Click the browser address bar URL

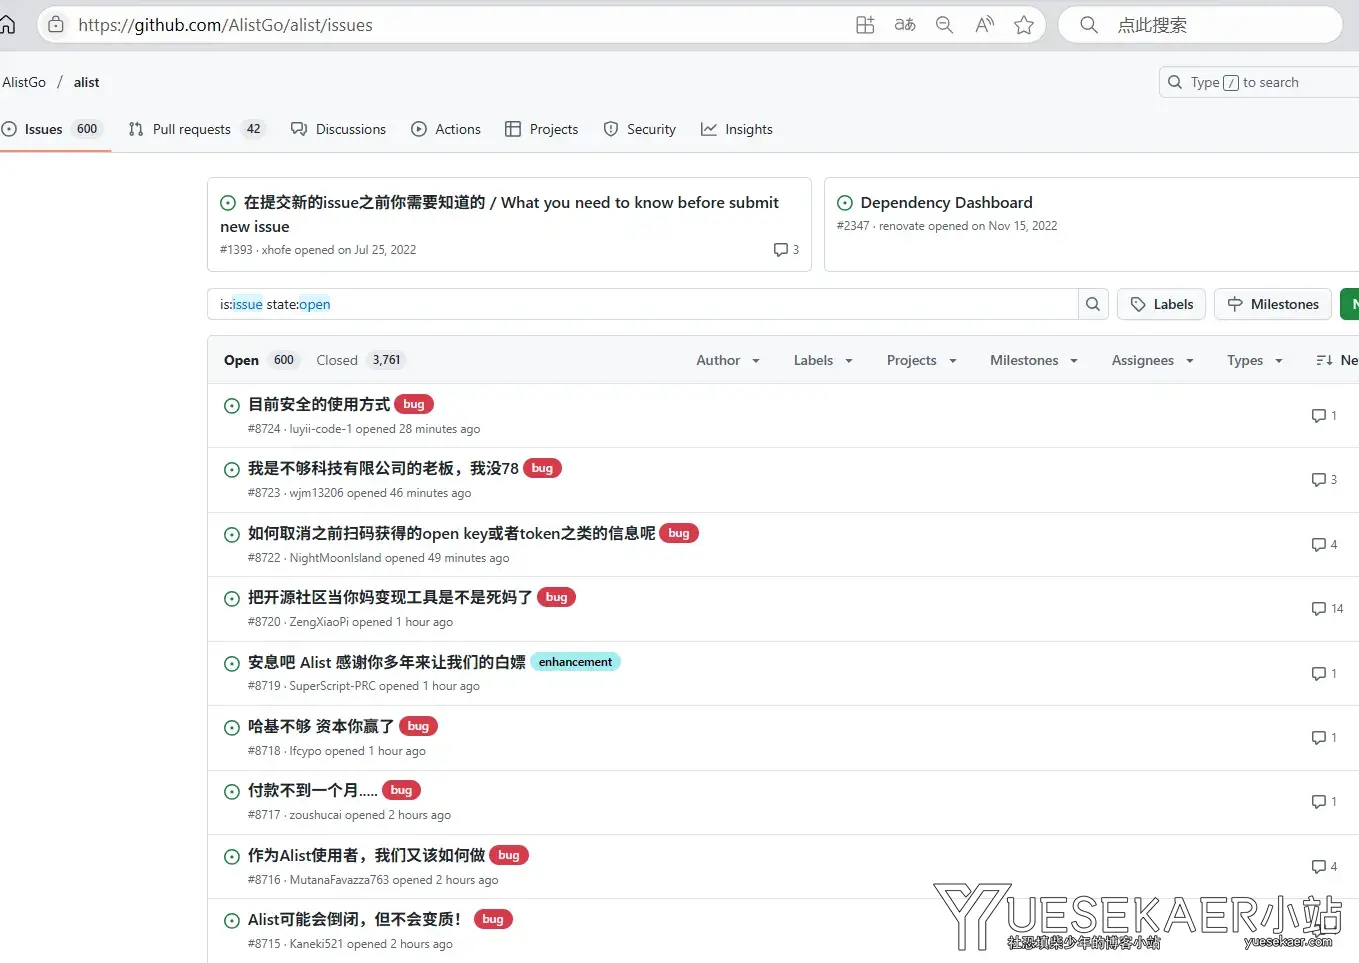pyautogui.click(x=225, y=25)
